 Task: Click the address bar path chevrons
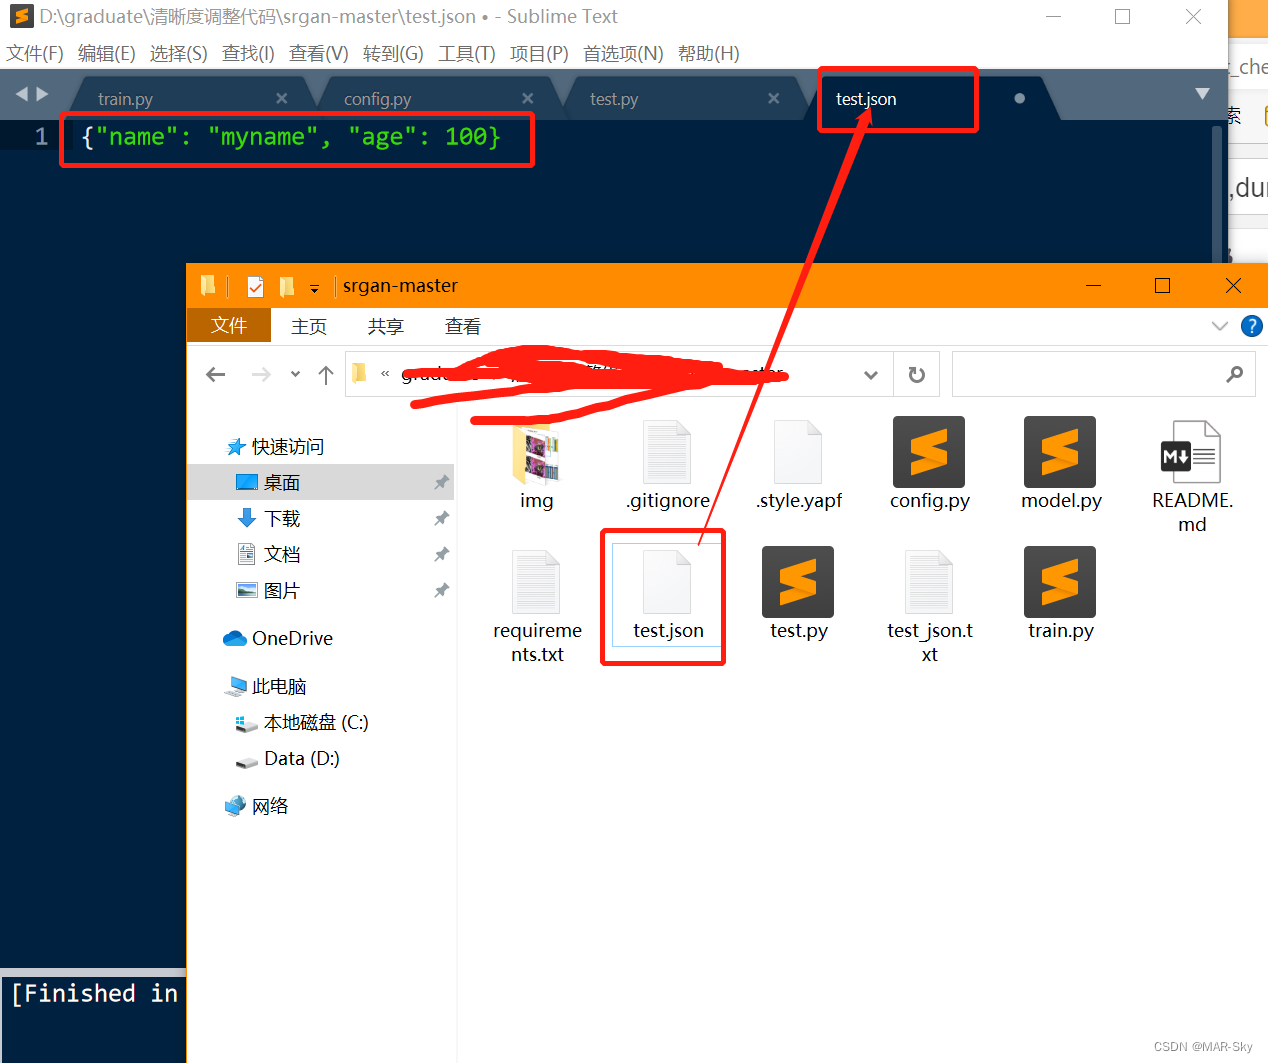click(385, 374)
